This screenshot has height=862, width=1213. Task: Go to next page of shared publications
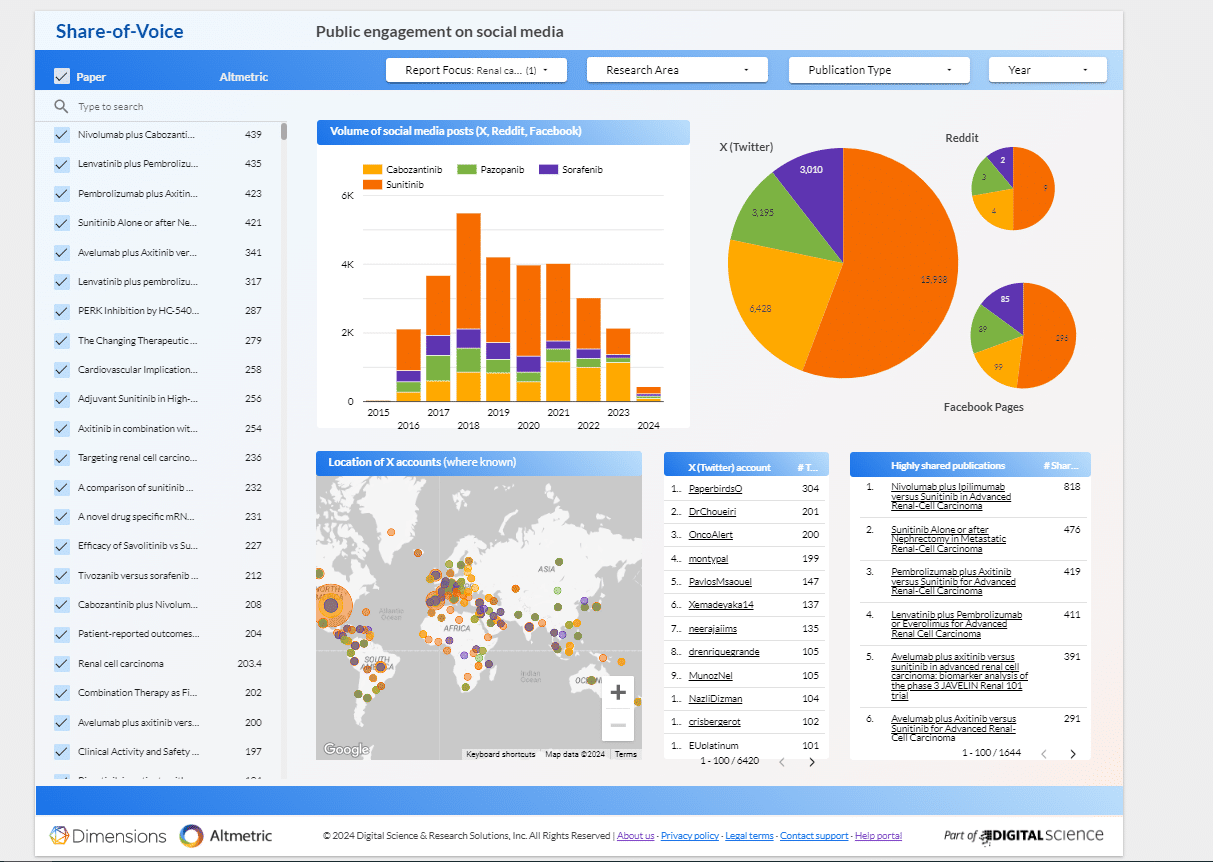[x=1073, y=753]
